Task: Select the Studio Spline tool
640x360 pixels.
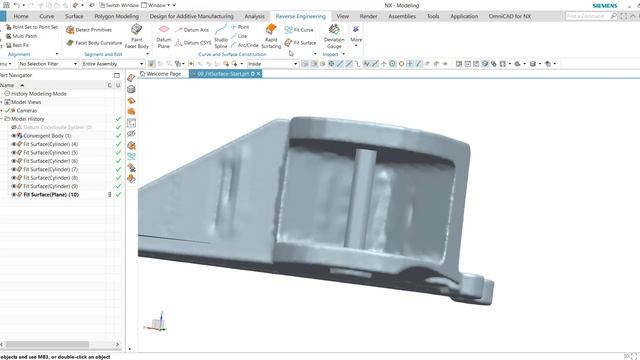Action: [x=221, y=36]
